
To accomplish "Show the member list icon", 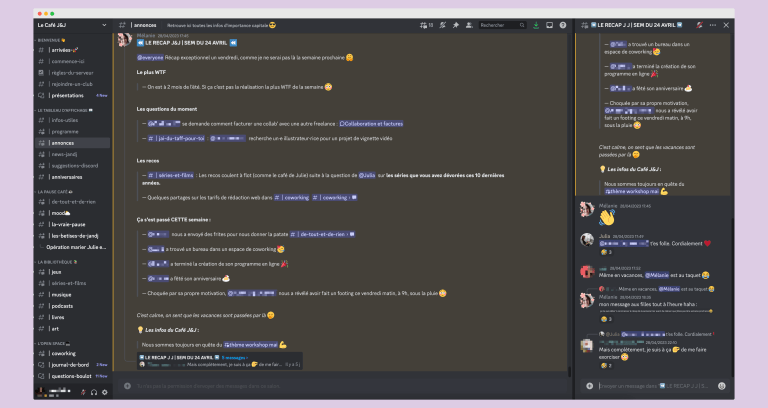I will [468, 25].
